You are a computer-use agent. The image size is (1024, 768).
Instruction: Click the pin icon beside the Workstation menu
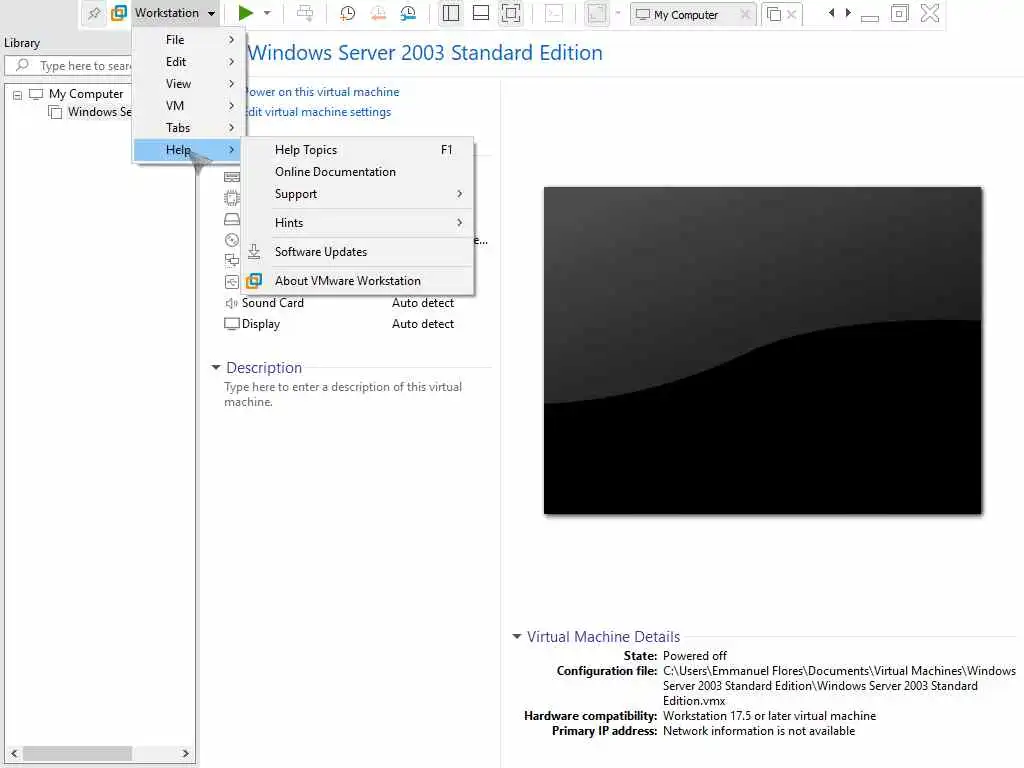(94, 13)
